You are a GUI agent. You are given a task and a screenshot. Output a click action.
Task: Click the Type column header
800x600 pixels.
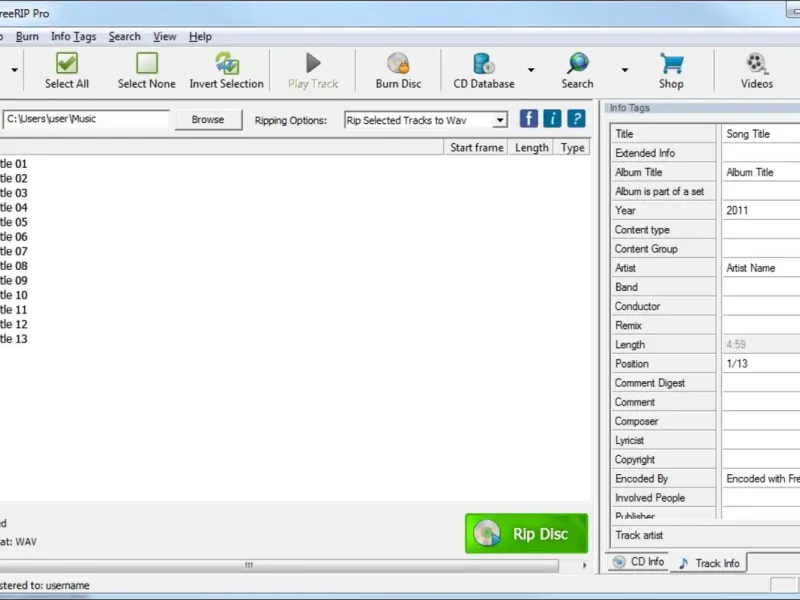pos(572,147)
